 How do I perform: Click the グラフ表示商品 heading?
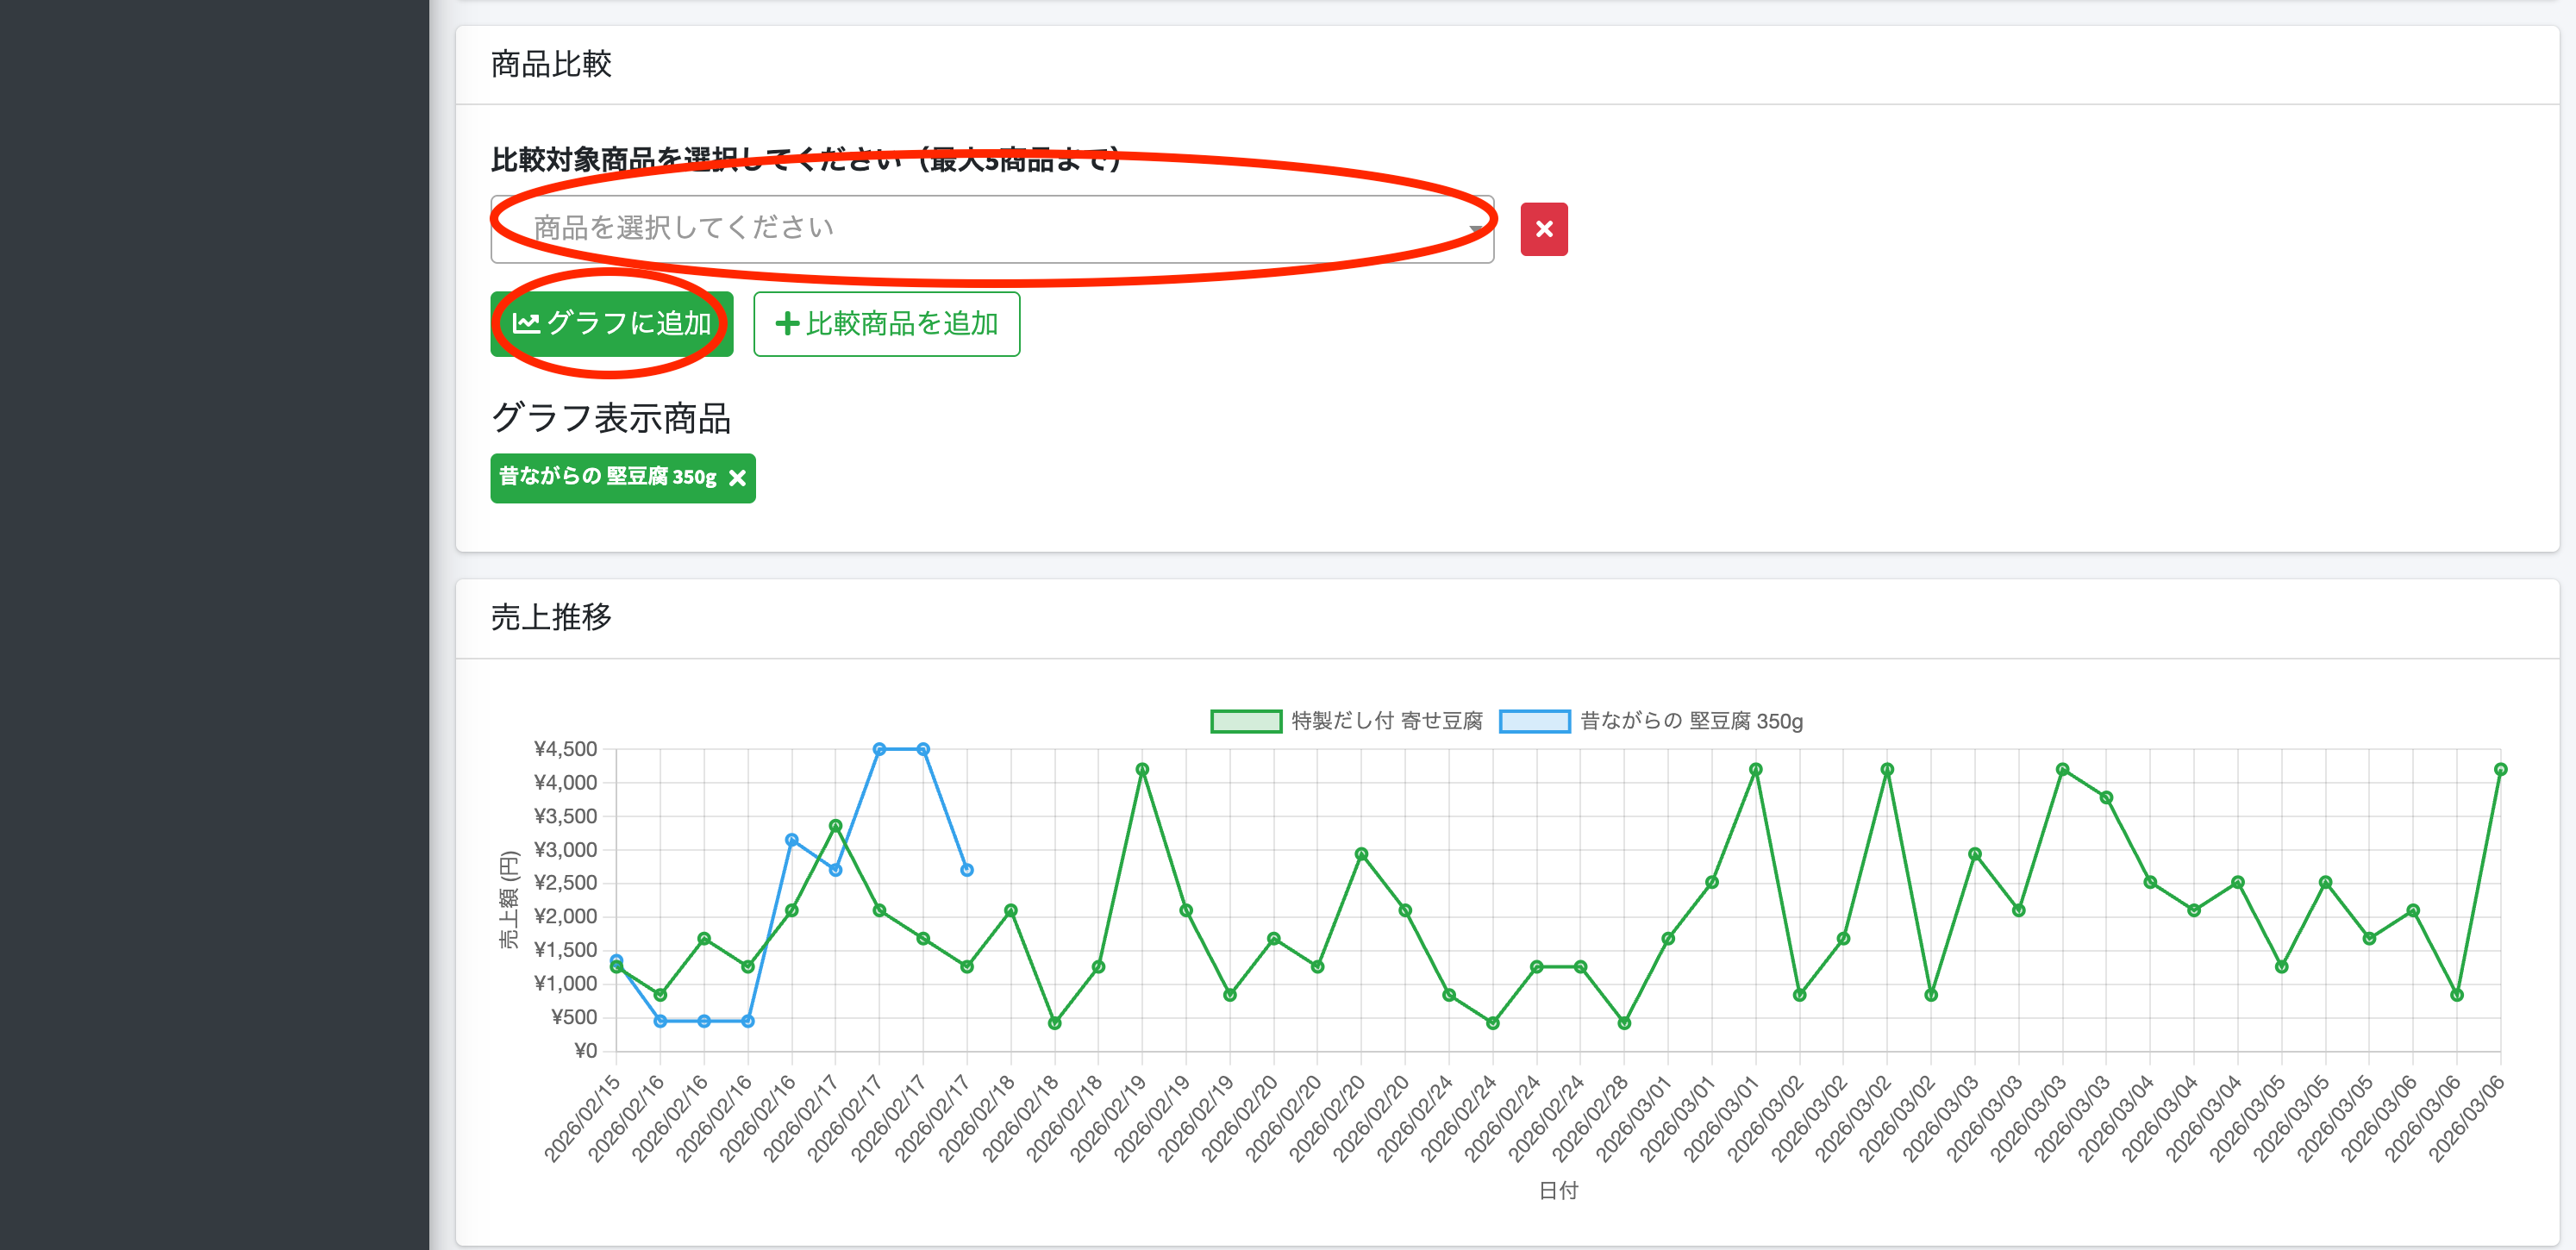[x=611, y=418]
